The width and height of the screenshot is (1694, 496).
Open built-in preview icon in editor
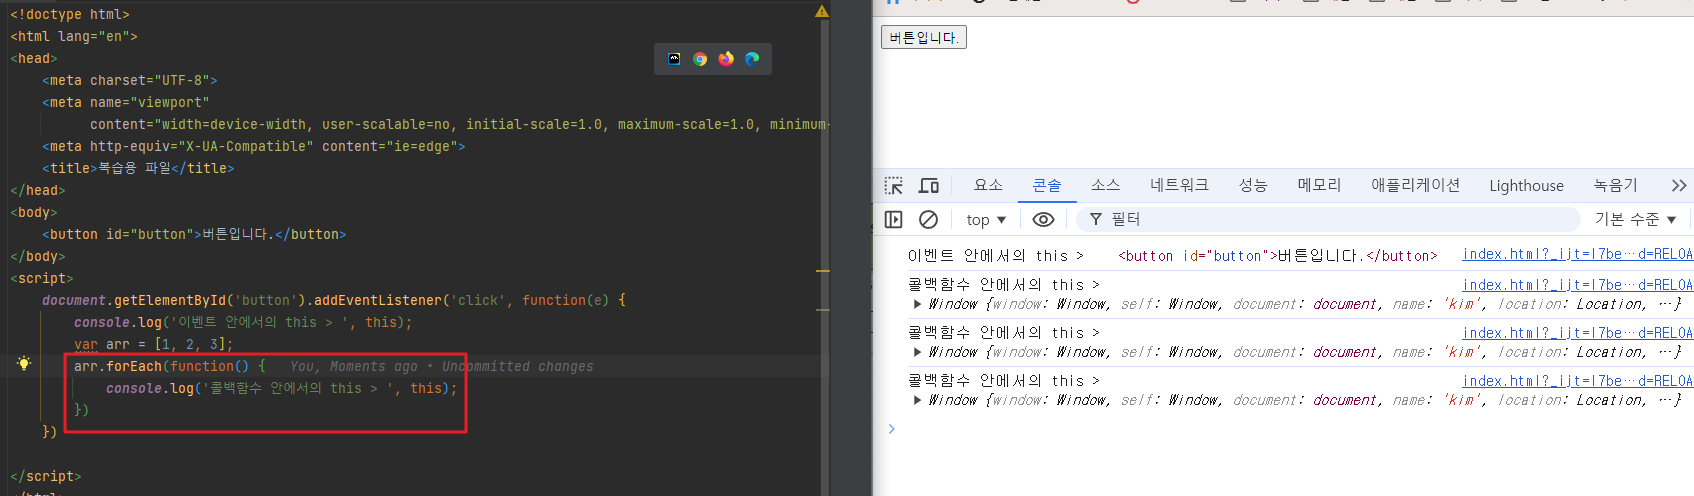(x=674, y=59)
